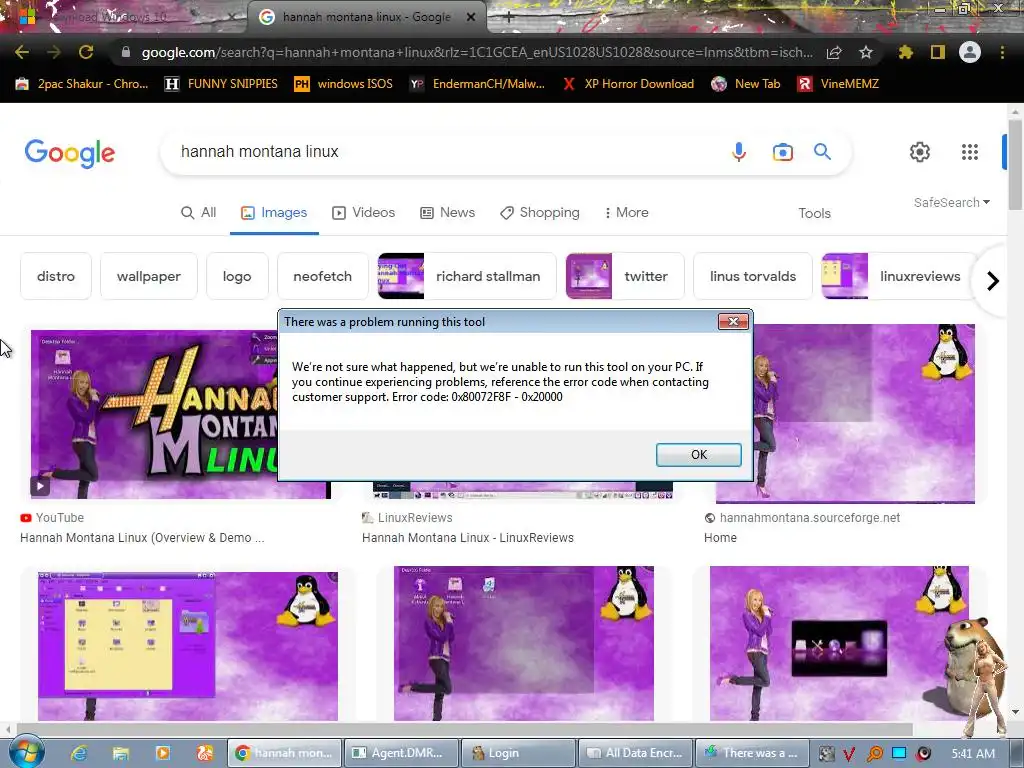Viewport: 1024px width, 768px height.
Task: Open windows ISOS bookmark
Action: [x=344, y=84]
